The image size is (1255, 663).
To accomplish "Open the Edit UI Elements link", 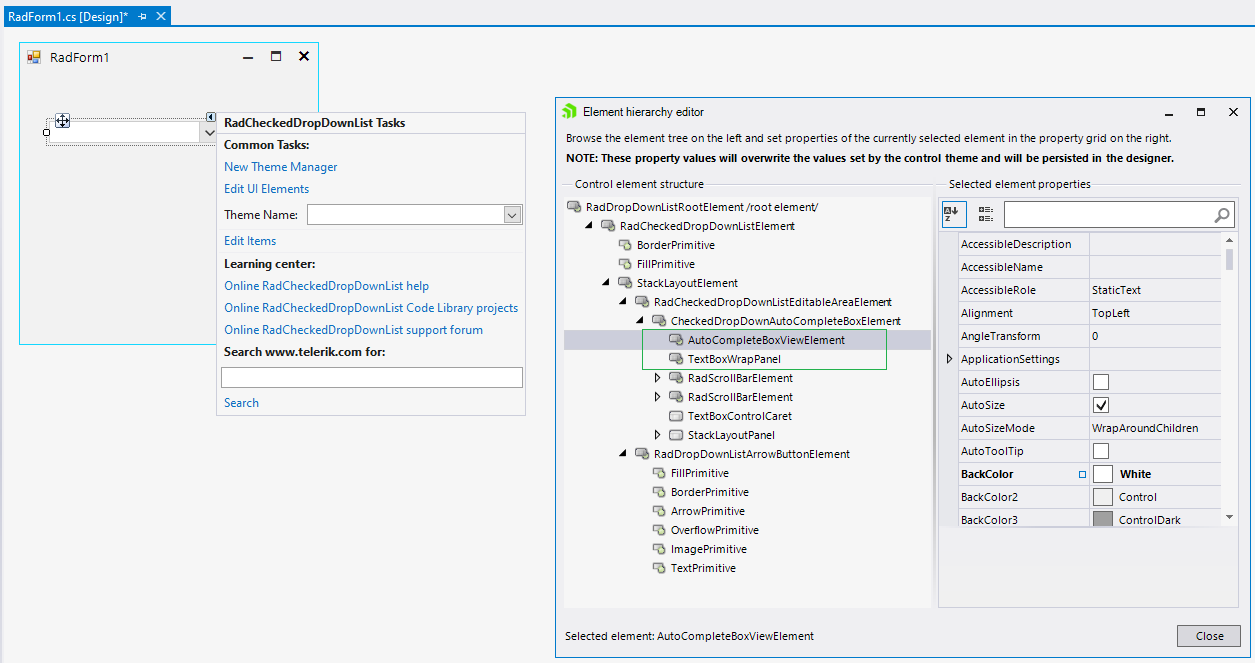I will [267, 189].
